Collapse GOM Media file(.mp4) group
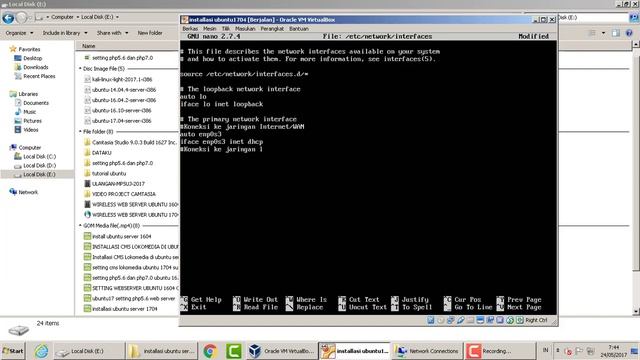Image resolution: width=640 pixels, height=360 pixels. click(x=80, y=225)
